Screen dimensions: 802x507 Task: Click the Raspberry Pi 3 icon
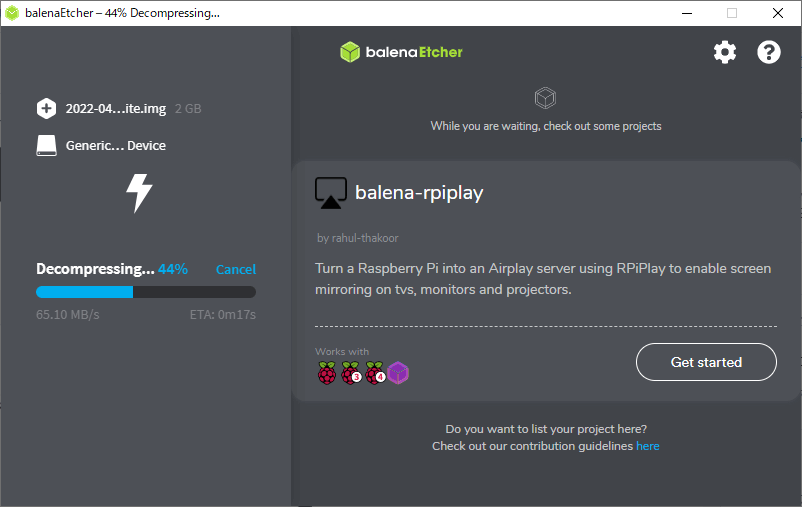click(351, 372)
